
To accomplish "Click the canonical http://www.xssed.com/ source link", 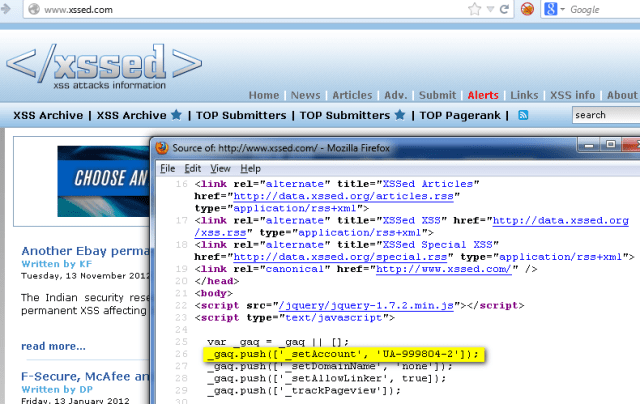I will [443, 269].
